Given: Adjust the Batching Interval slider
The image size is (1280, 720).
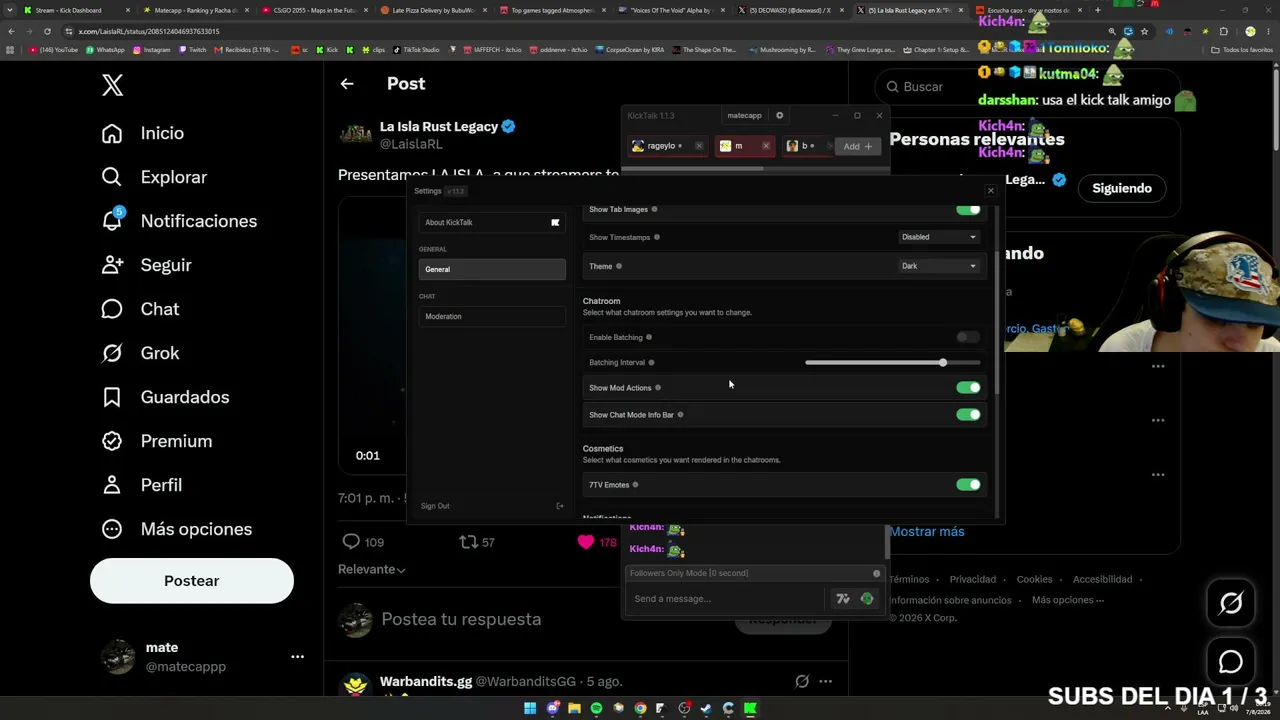Looking at the screenshot, I should [x=892, y=363].
